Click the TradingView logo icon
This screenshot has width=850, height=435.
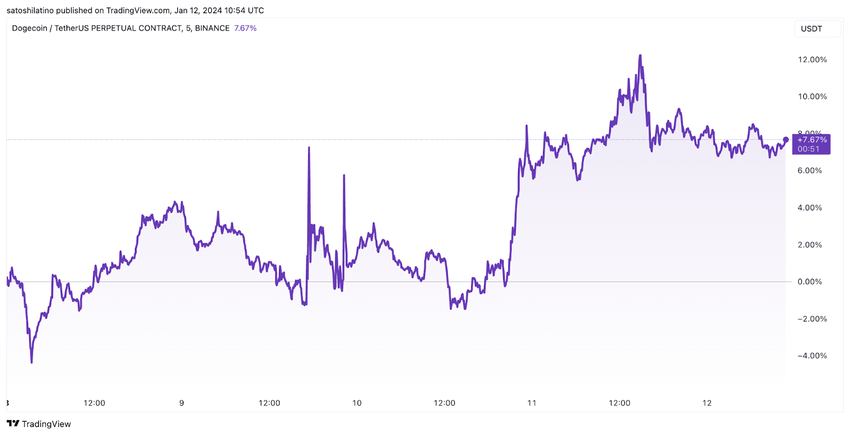point(13,423)
